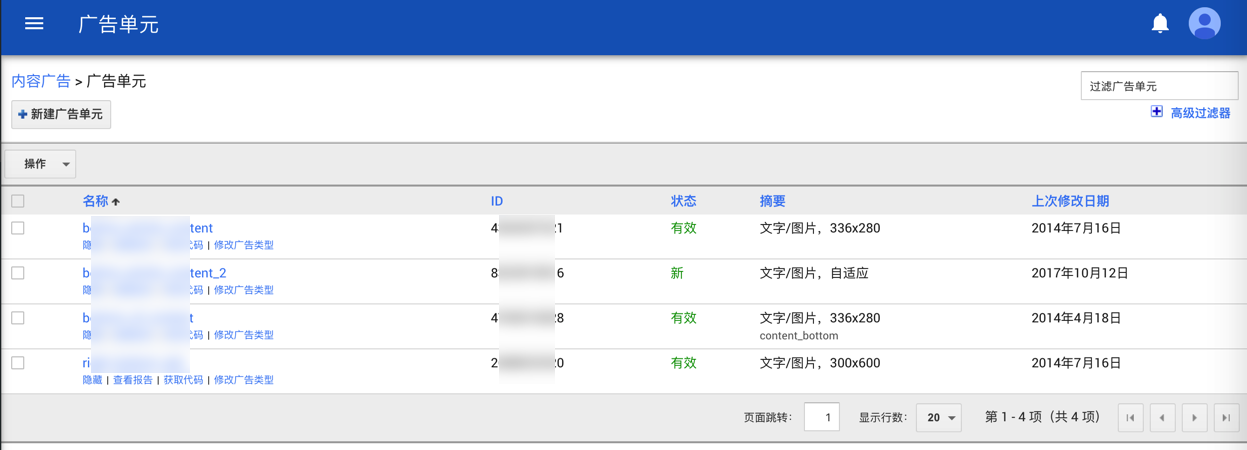Expand the 高级过滤器 plus icon
Image resolution: width=1247 pixels, height=450 pixels.
click(1157, 112)
